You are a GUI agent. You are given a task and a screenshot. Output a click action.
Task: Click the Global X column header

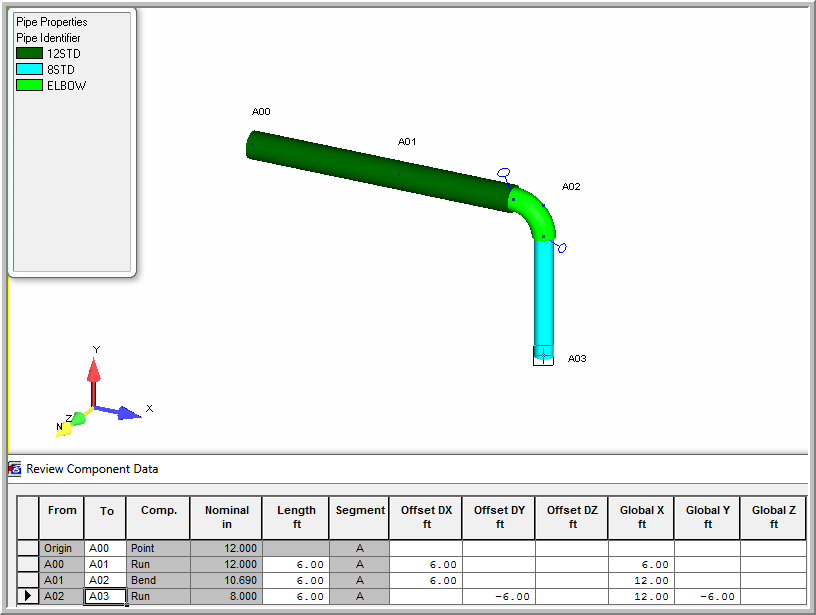coord(641,518)
